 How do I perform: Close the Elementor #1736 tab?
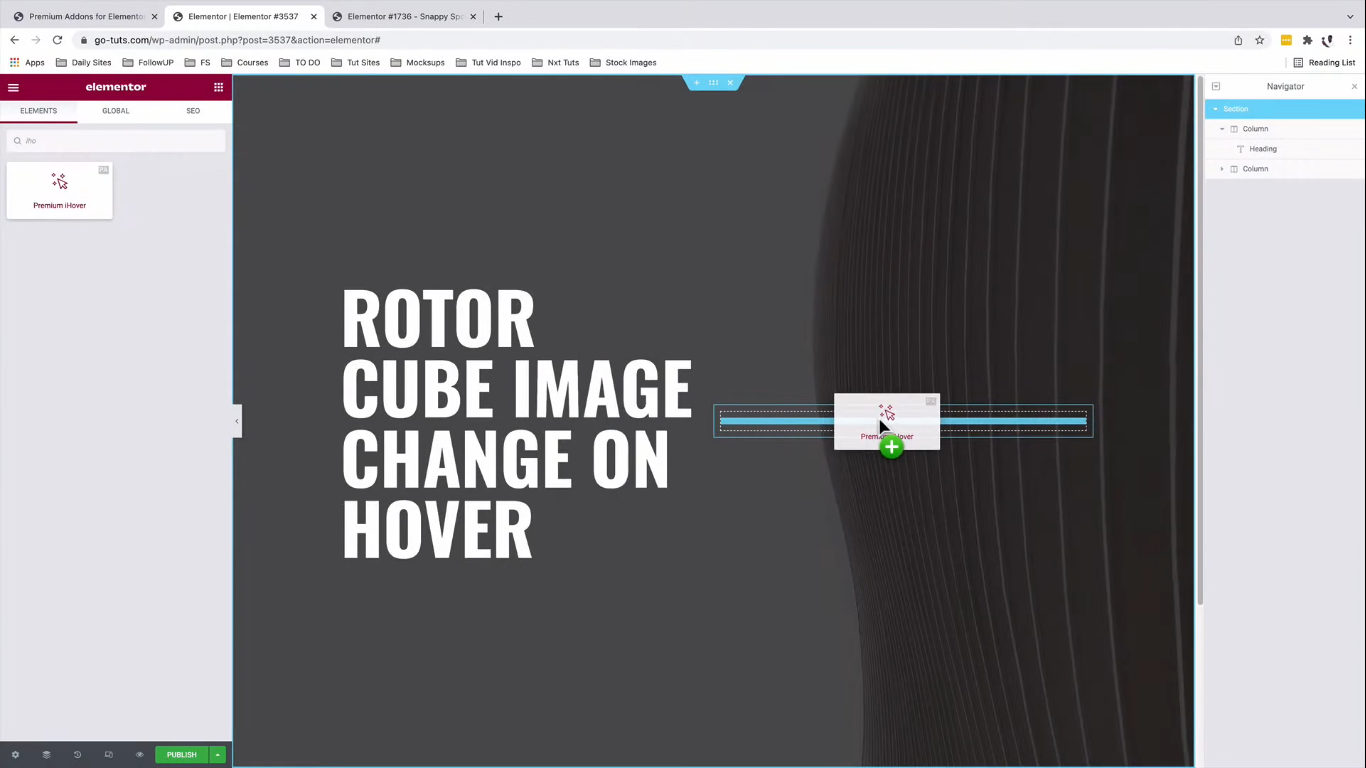click(472, 17)
